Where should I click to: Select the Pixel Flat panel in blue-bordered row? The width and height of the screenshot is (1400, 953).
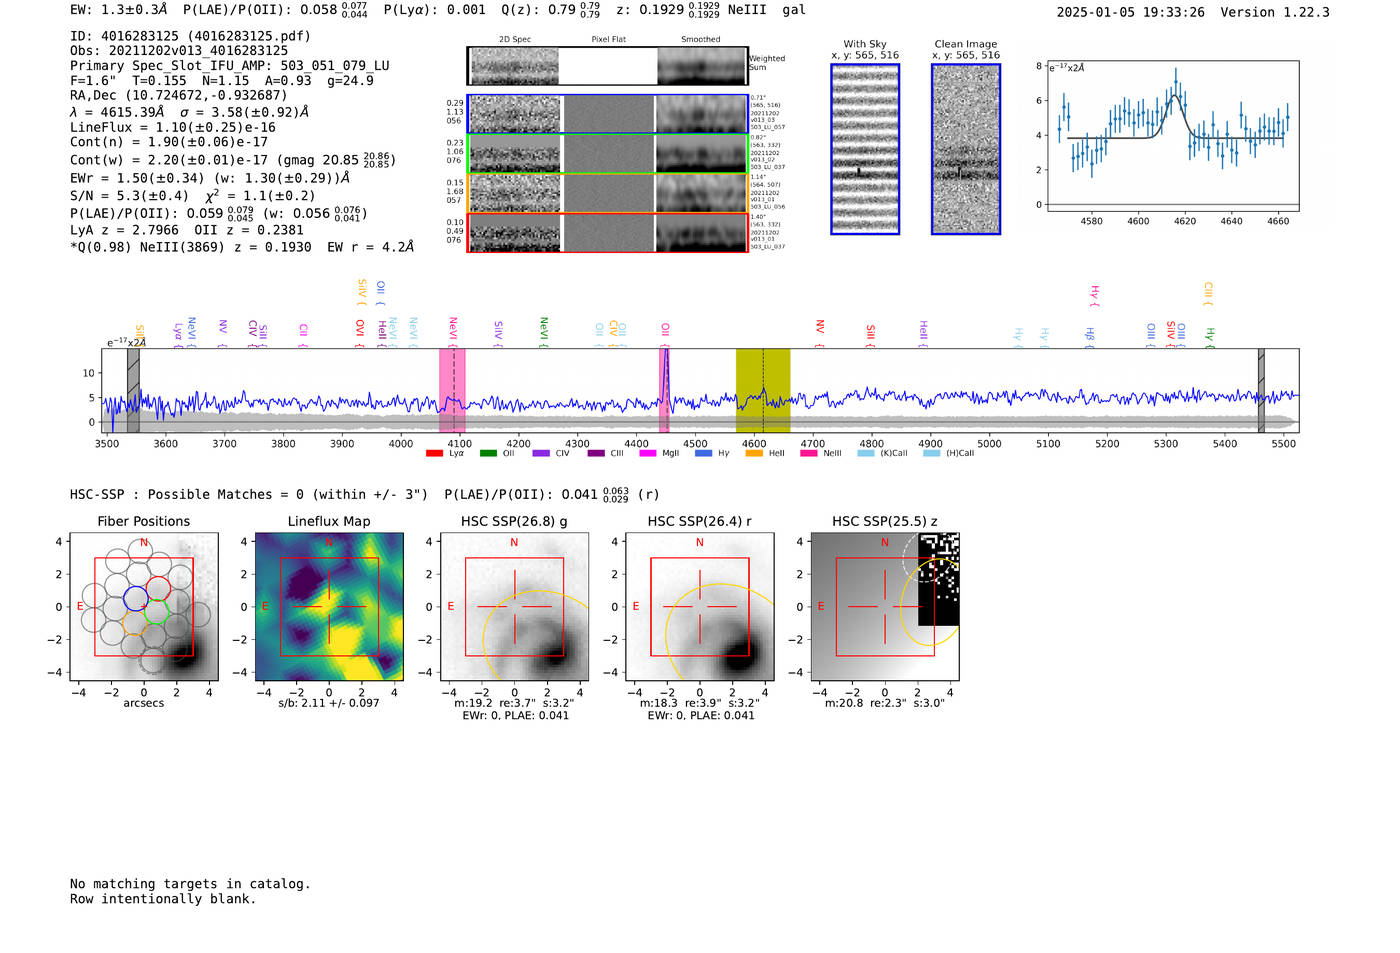[x=608, y=114]
